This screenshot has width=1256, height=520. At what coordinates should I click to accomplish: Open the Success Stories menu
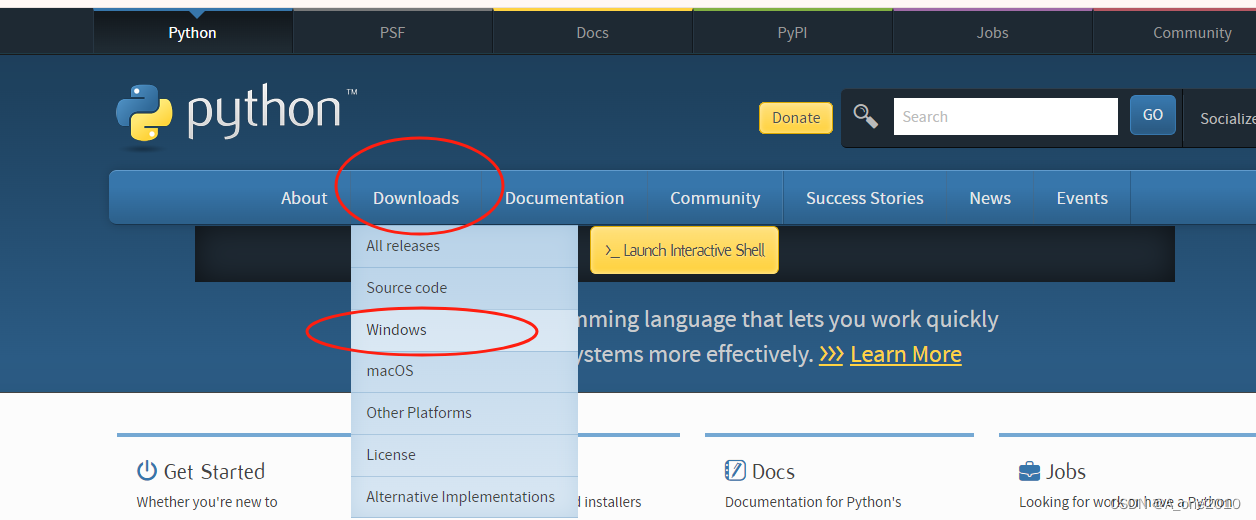(x=865, y=198)
